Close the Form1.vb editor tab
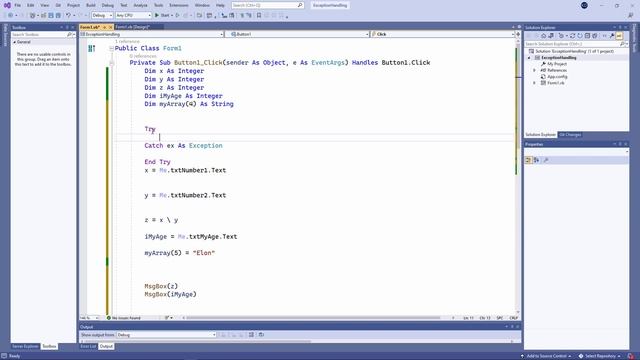This screenshot has height=360, width=640. [x=110, y=27]
